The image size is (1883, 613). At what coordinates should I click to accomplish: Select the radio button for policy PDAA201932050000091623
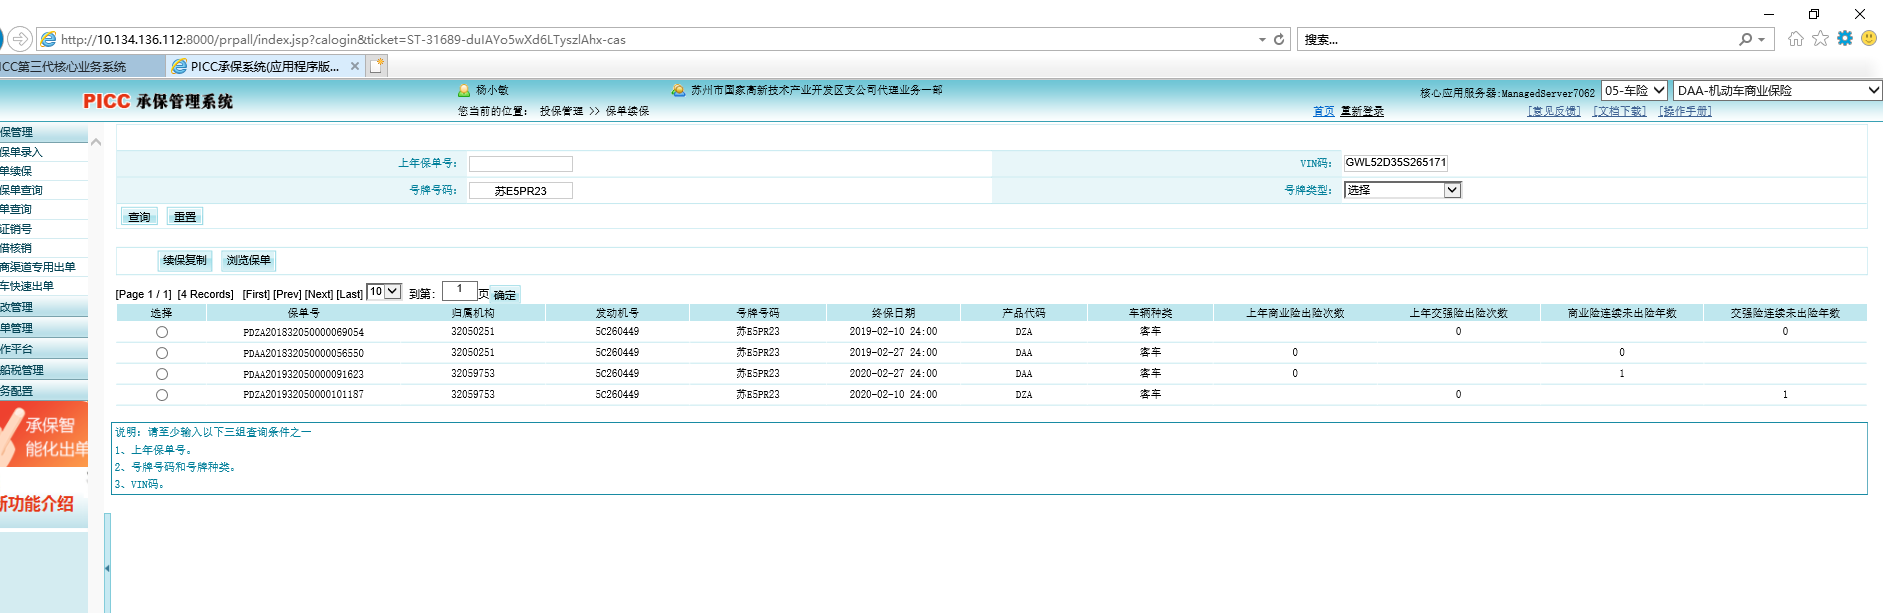162,374
